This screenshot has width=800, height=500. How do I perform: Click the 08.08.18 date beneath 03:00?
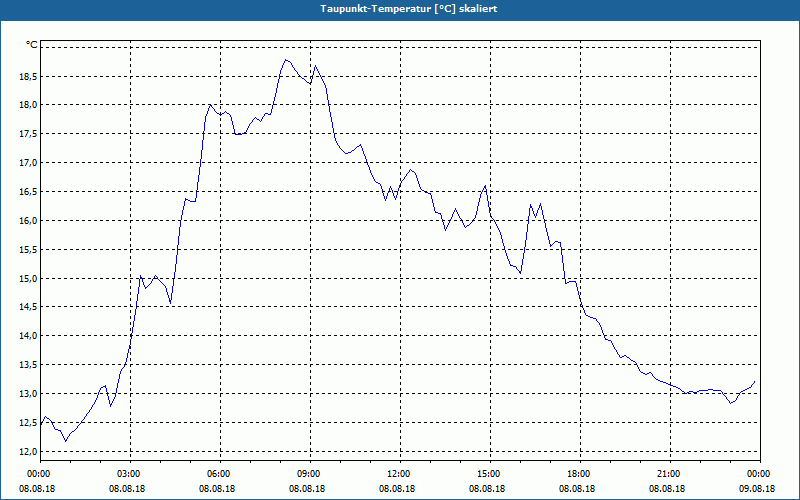coord(127,488)
